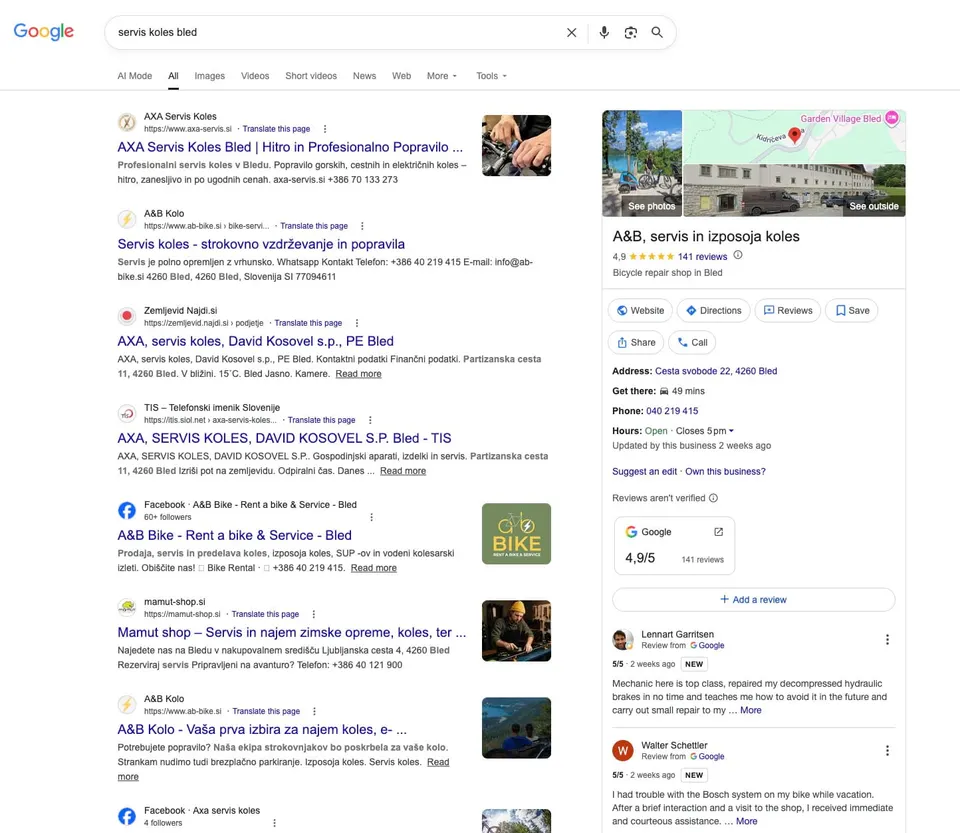The width and height of the screenshot is (960, 833).
Task: Open the Tools dropdown
Action: (x=492, y=76)
